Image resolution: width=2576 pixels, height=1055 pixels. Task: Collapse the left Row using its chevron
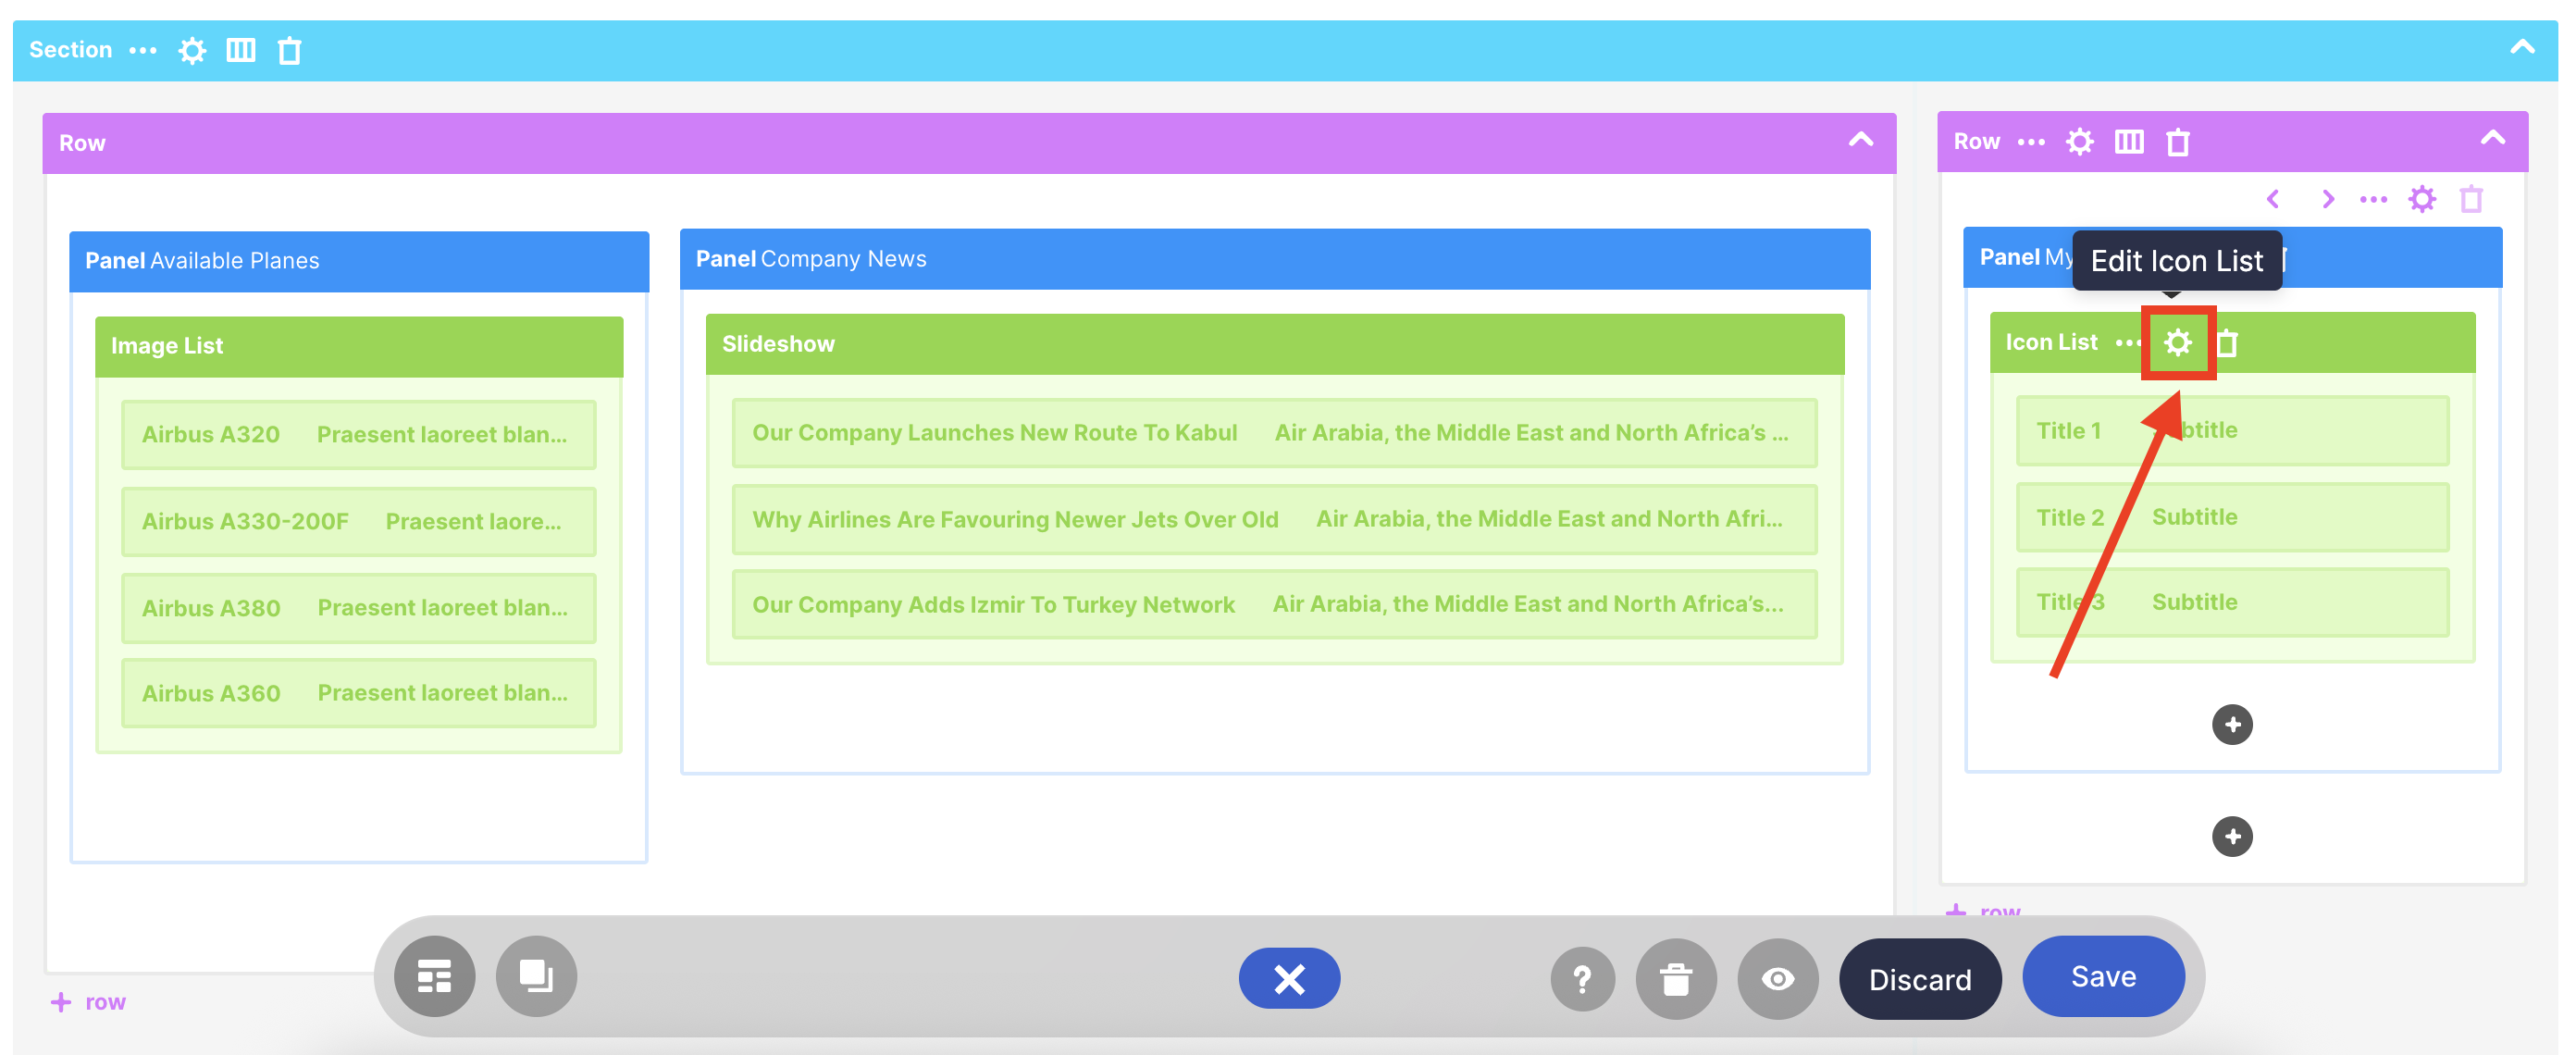1860,140
